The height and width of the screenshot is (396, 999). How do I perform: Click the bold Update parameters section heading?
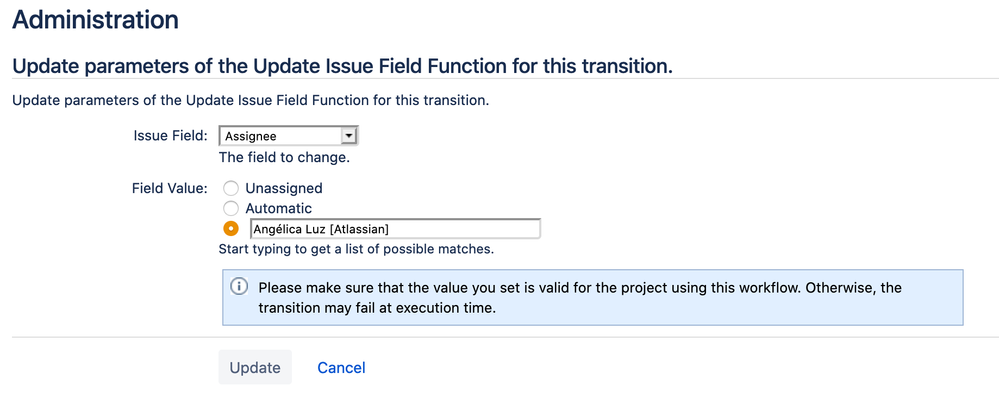coord(343,66)
